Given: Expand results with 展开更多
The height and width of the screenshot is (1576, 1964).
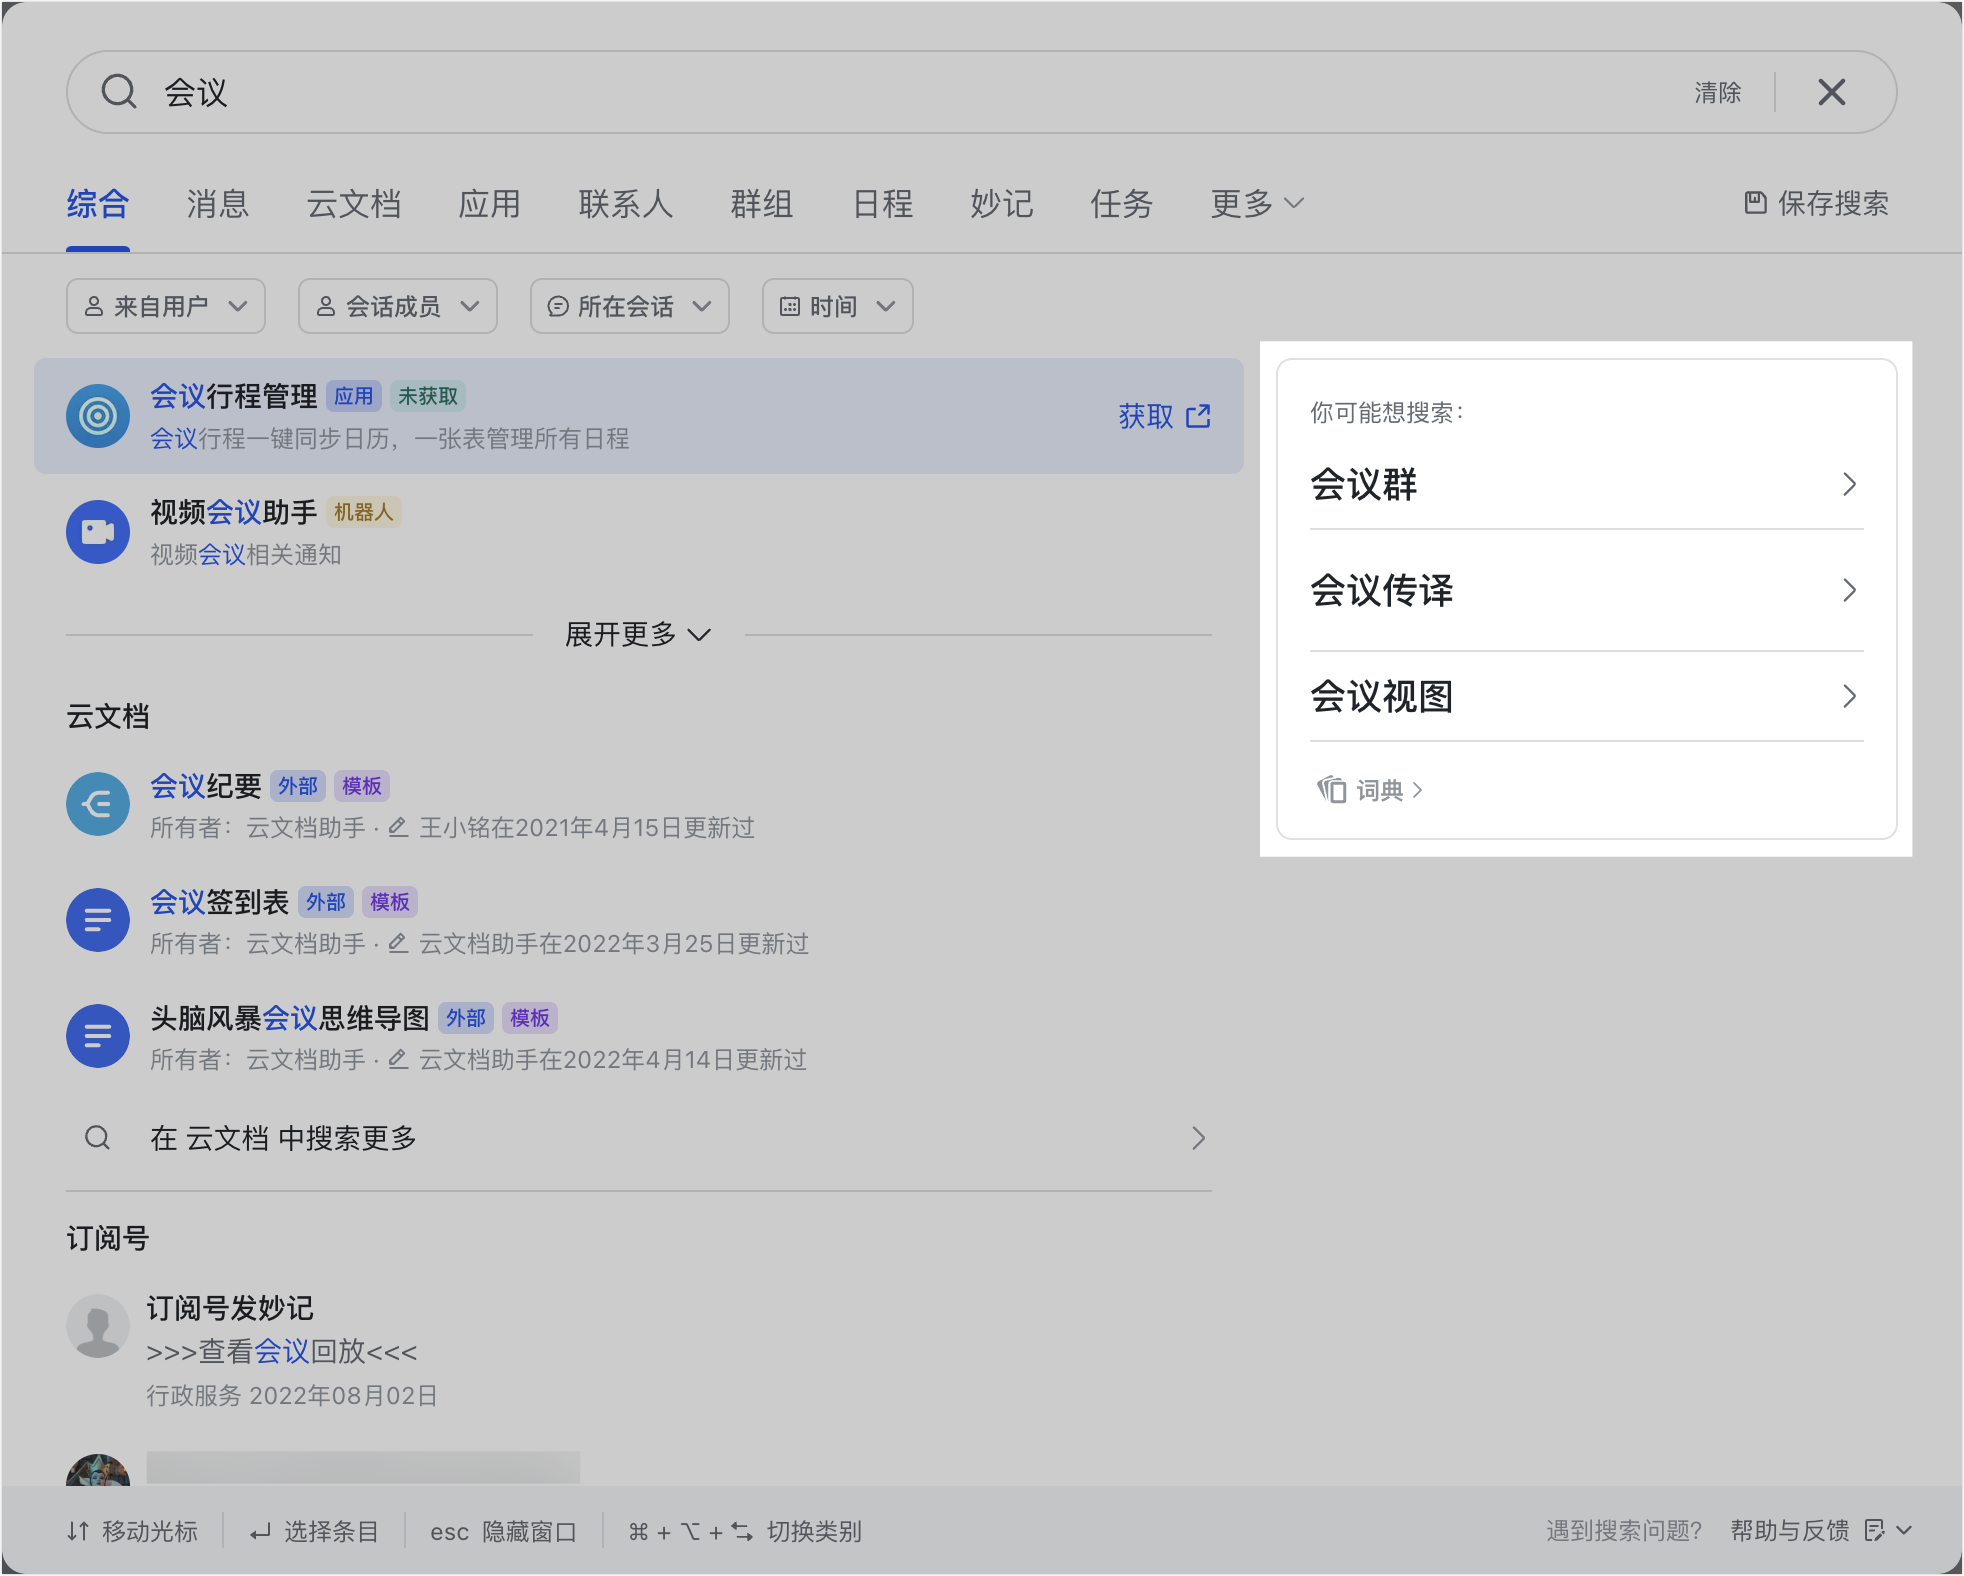Looking at the screenshot, I should [638, 634].
